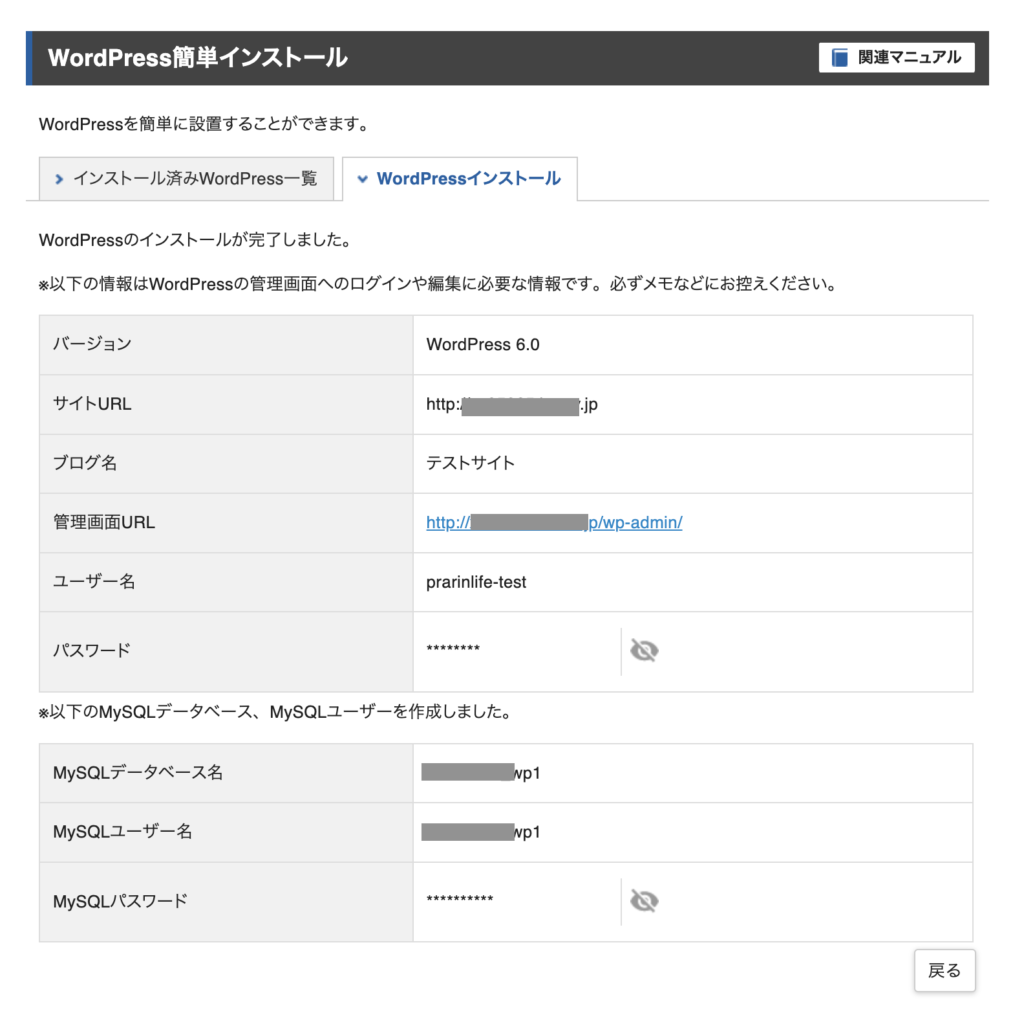This screenshot has width=1024, height=1024.
Task: Switch to インストール済みWordPress一覧 tab
Action: (x=186, y=178)
